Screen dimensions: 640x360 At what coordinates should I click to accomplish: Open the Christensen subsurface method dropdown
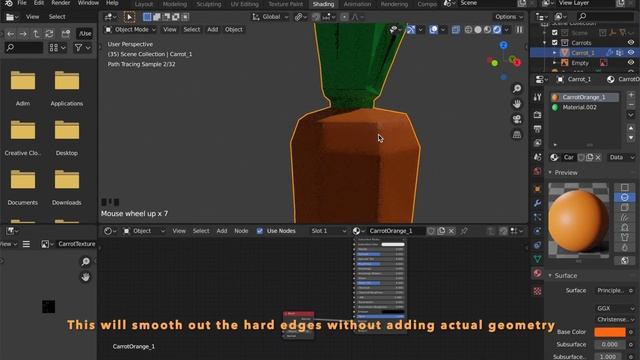(x=615, y=319)
